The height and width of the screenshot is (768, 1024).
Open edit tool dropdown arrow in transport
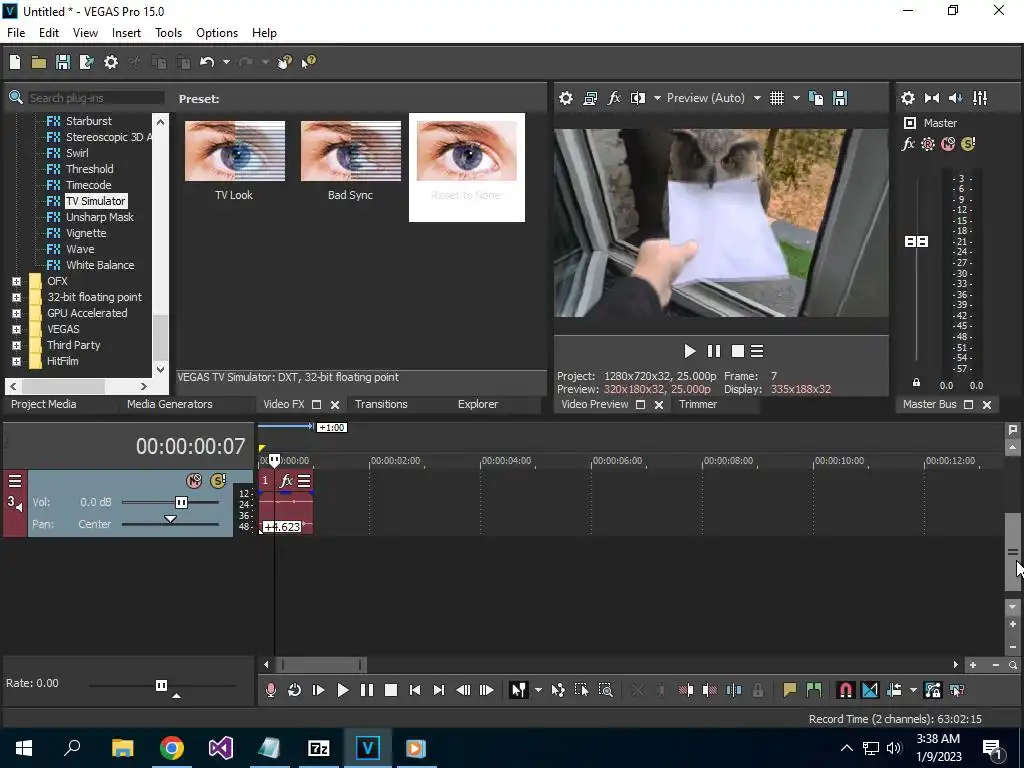tap(538, 690)
